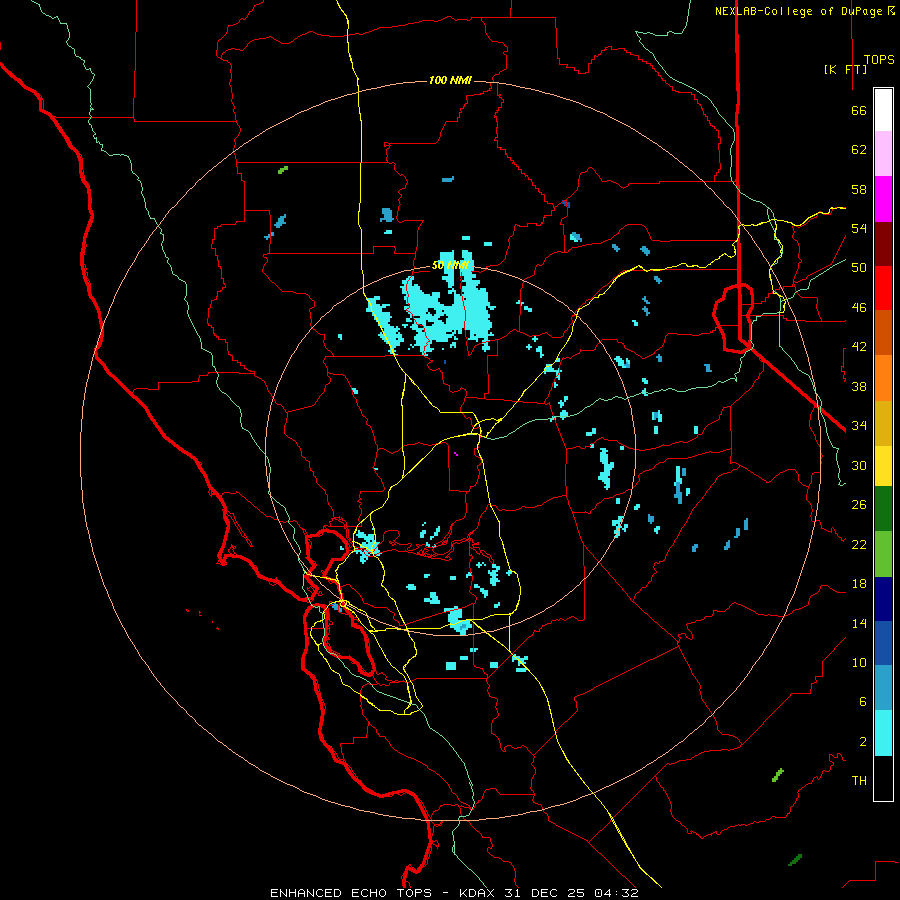Select the 10 legend value
The image size is (900, 900).
tap(859, 662)
